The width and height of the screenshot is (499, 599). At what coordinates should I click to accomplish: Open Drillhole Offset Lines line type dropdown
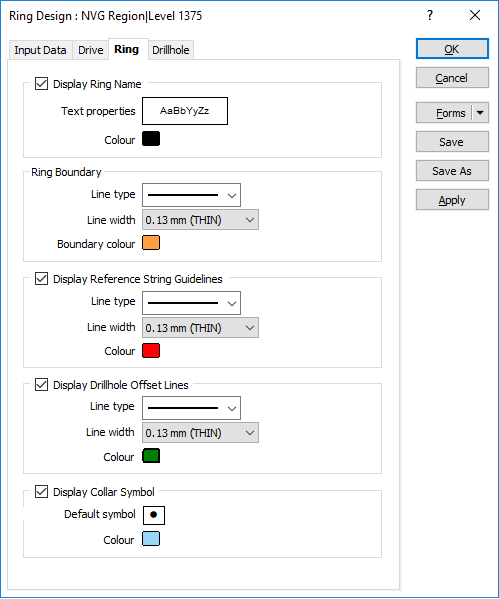tap(191, 408)
